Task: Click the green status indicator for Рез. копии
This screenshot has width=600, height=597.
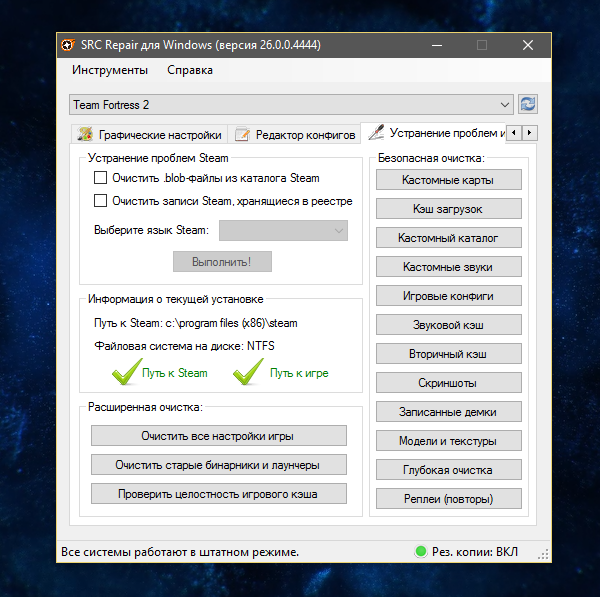Action: click(x=421, y=551)
